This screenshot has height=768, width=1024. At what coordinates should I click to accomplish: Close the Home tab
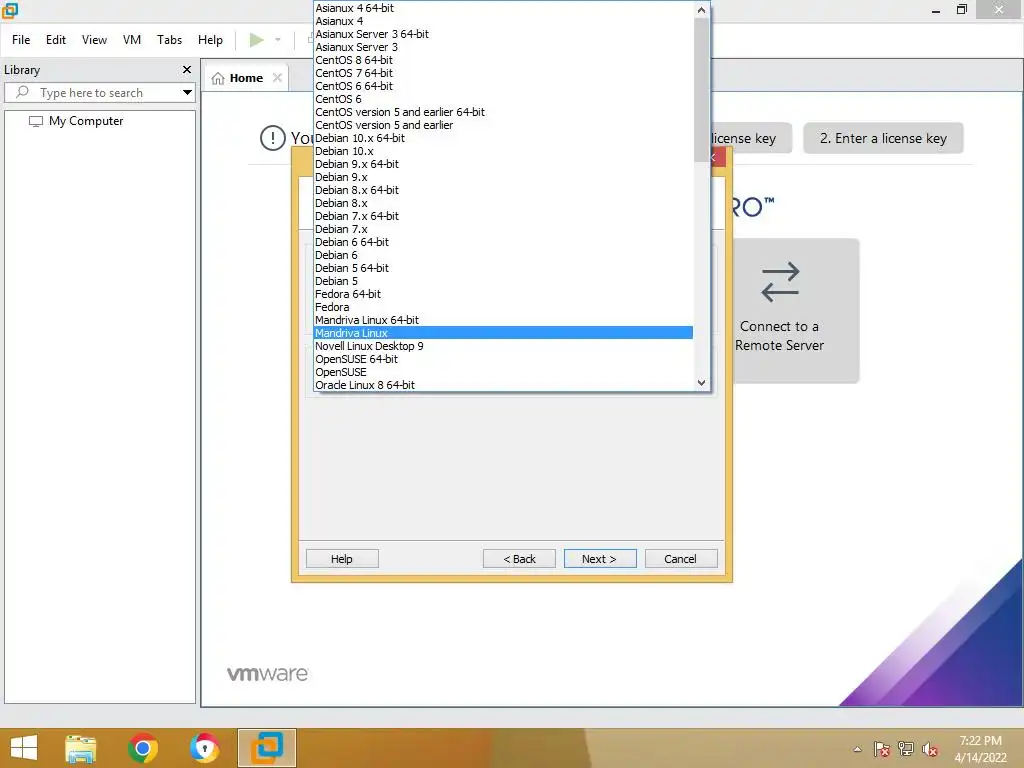pos(278,78)
